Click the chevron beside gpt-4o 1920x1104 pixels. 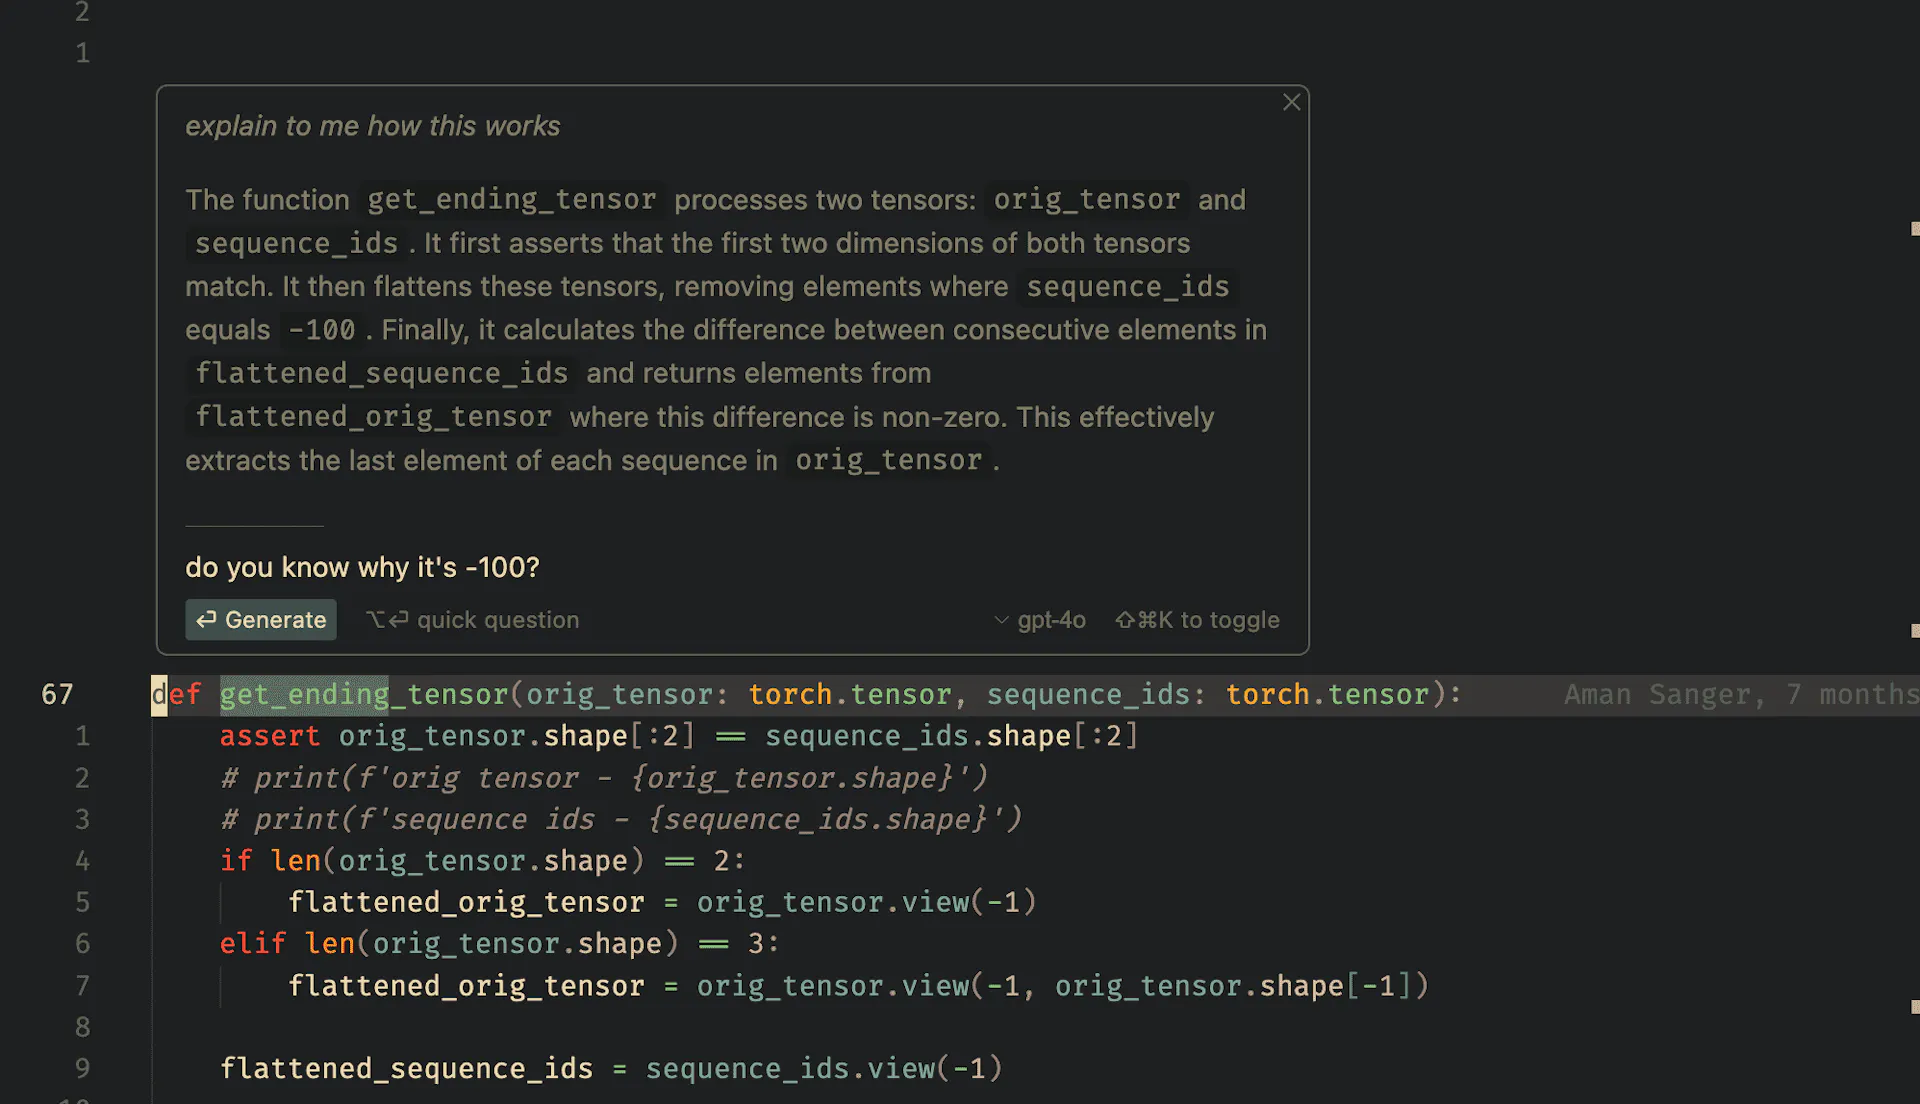click(x=1001, y=620)
